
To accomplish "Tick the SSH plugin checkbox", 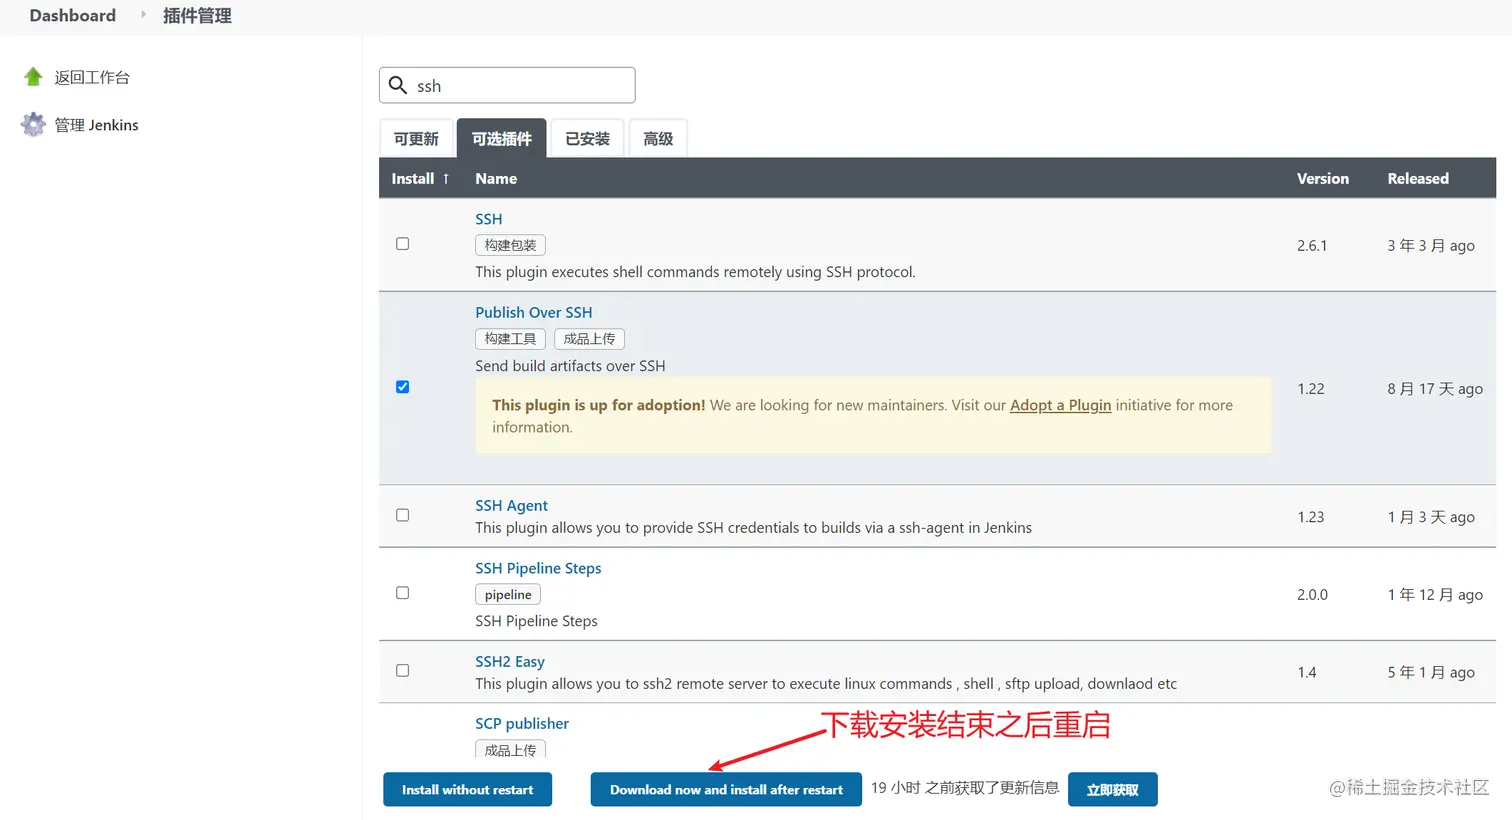I will tap(402, 244).
